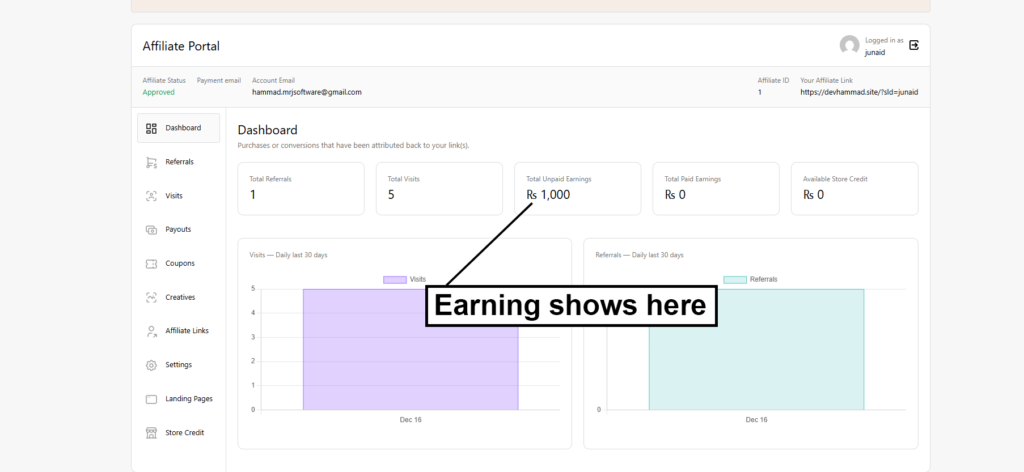1024x472 pixels.
Task: Click the Payouts icon in sidebar
Action: click(151, 230)
